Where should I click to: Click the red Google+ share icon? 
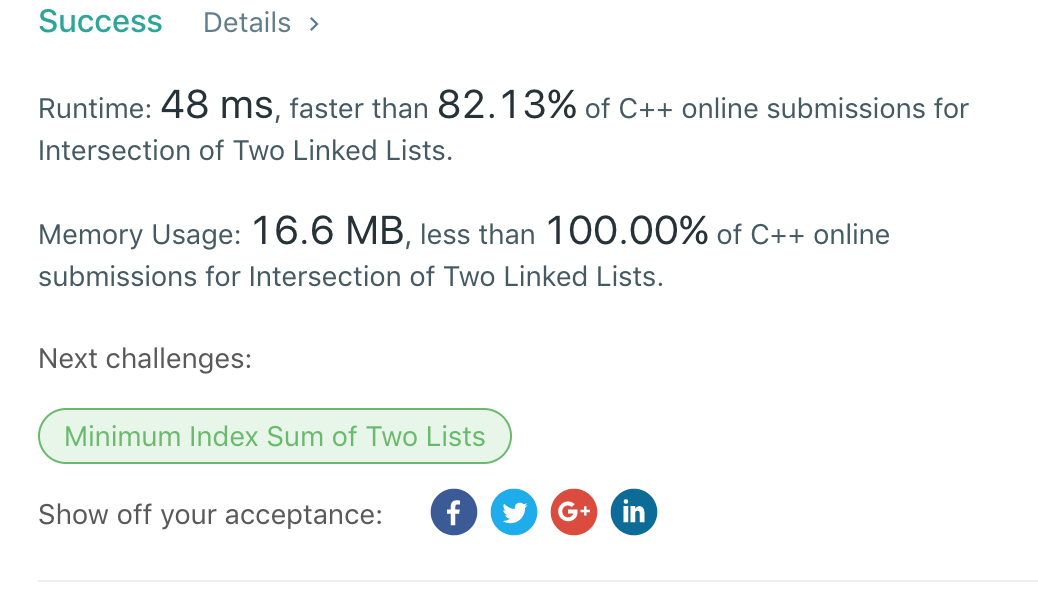tap(574, 513)
